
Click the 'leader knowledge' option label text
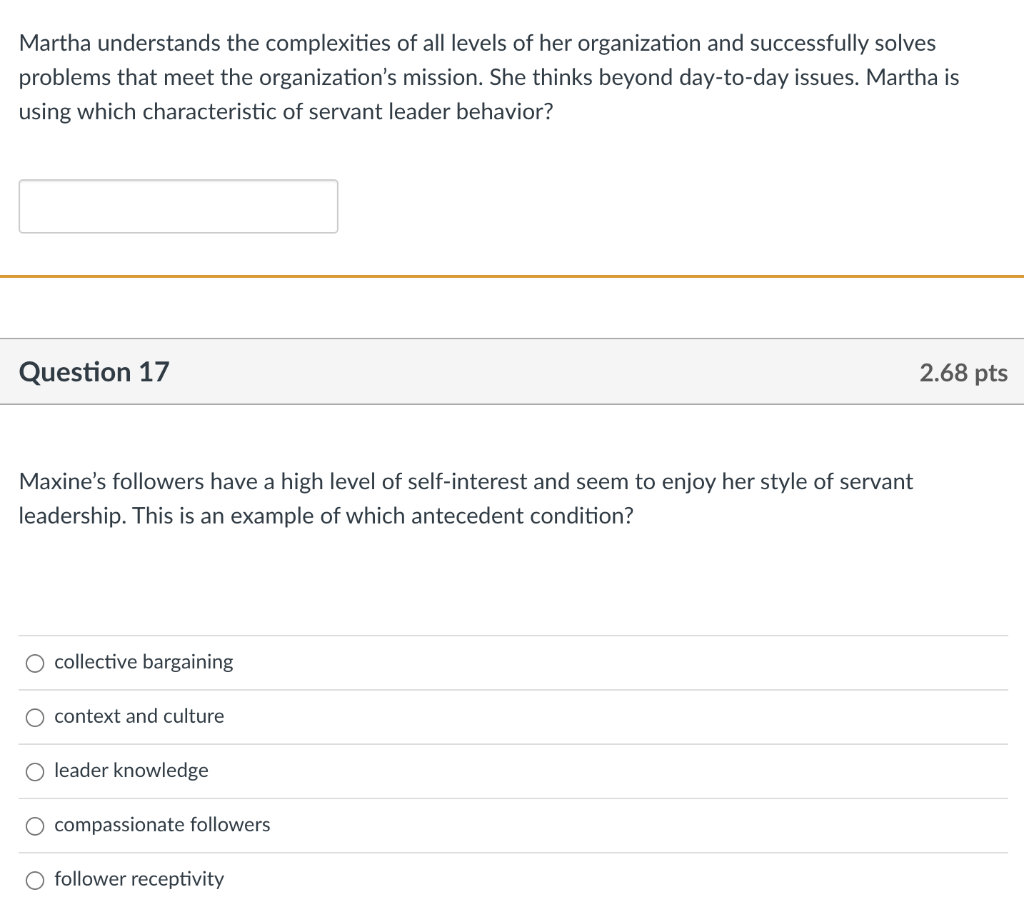click(131, 770)
